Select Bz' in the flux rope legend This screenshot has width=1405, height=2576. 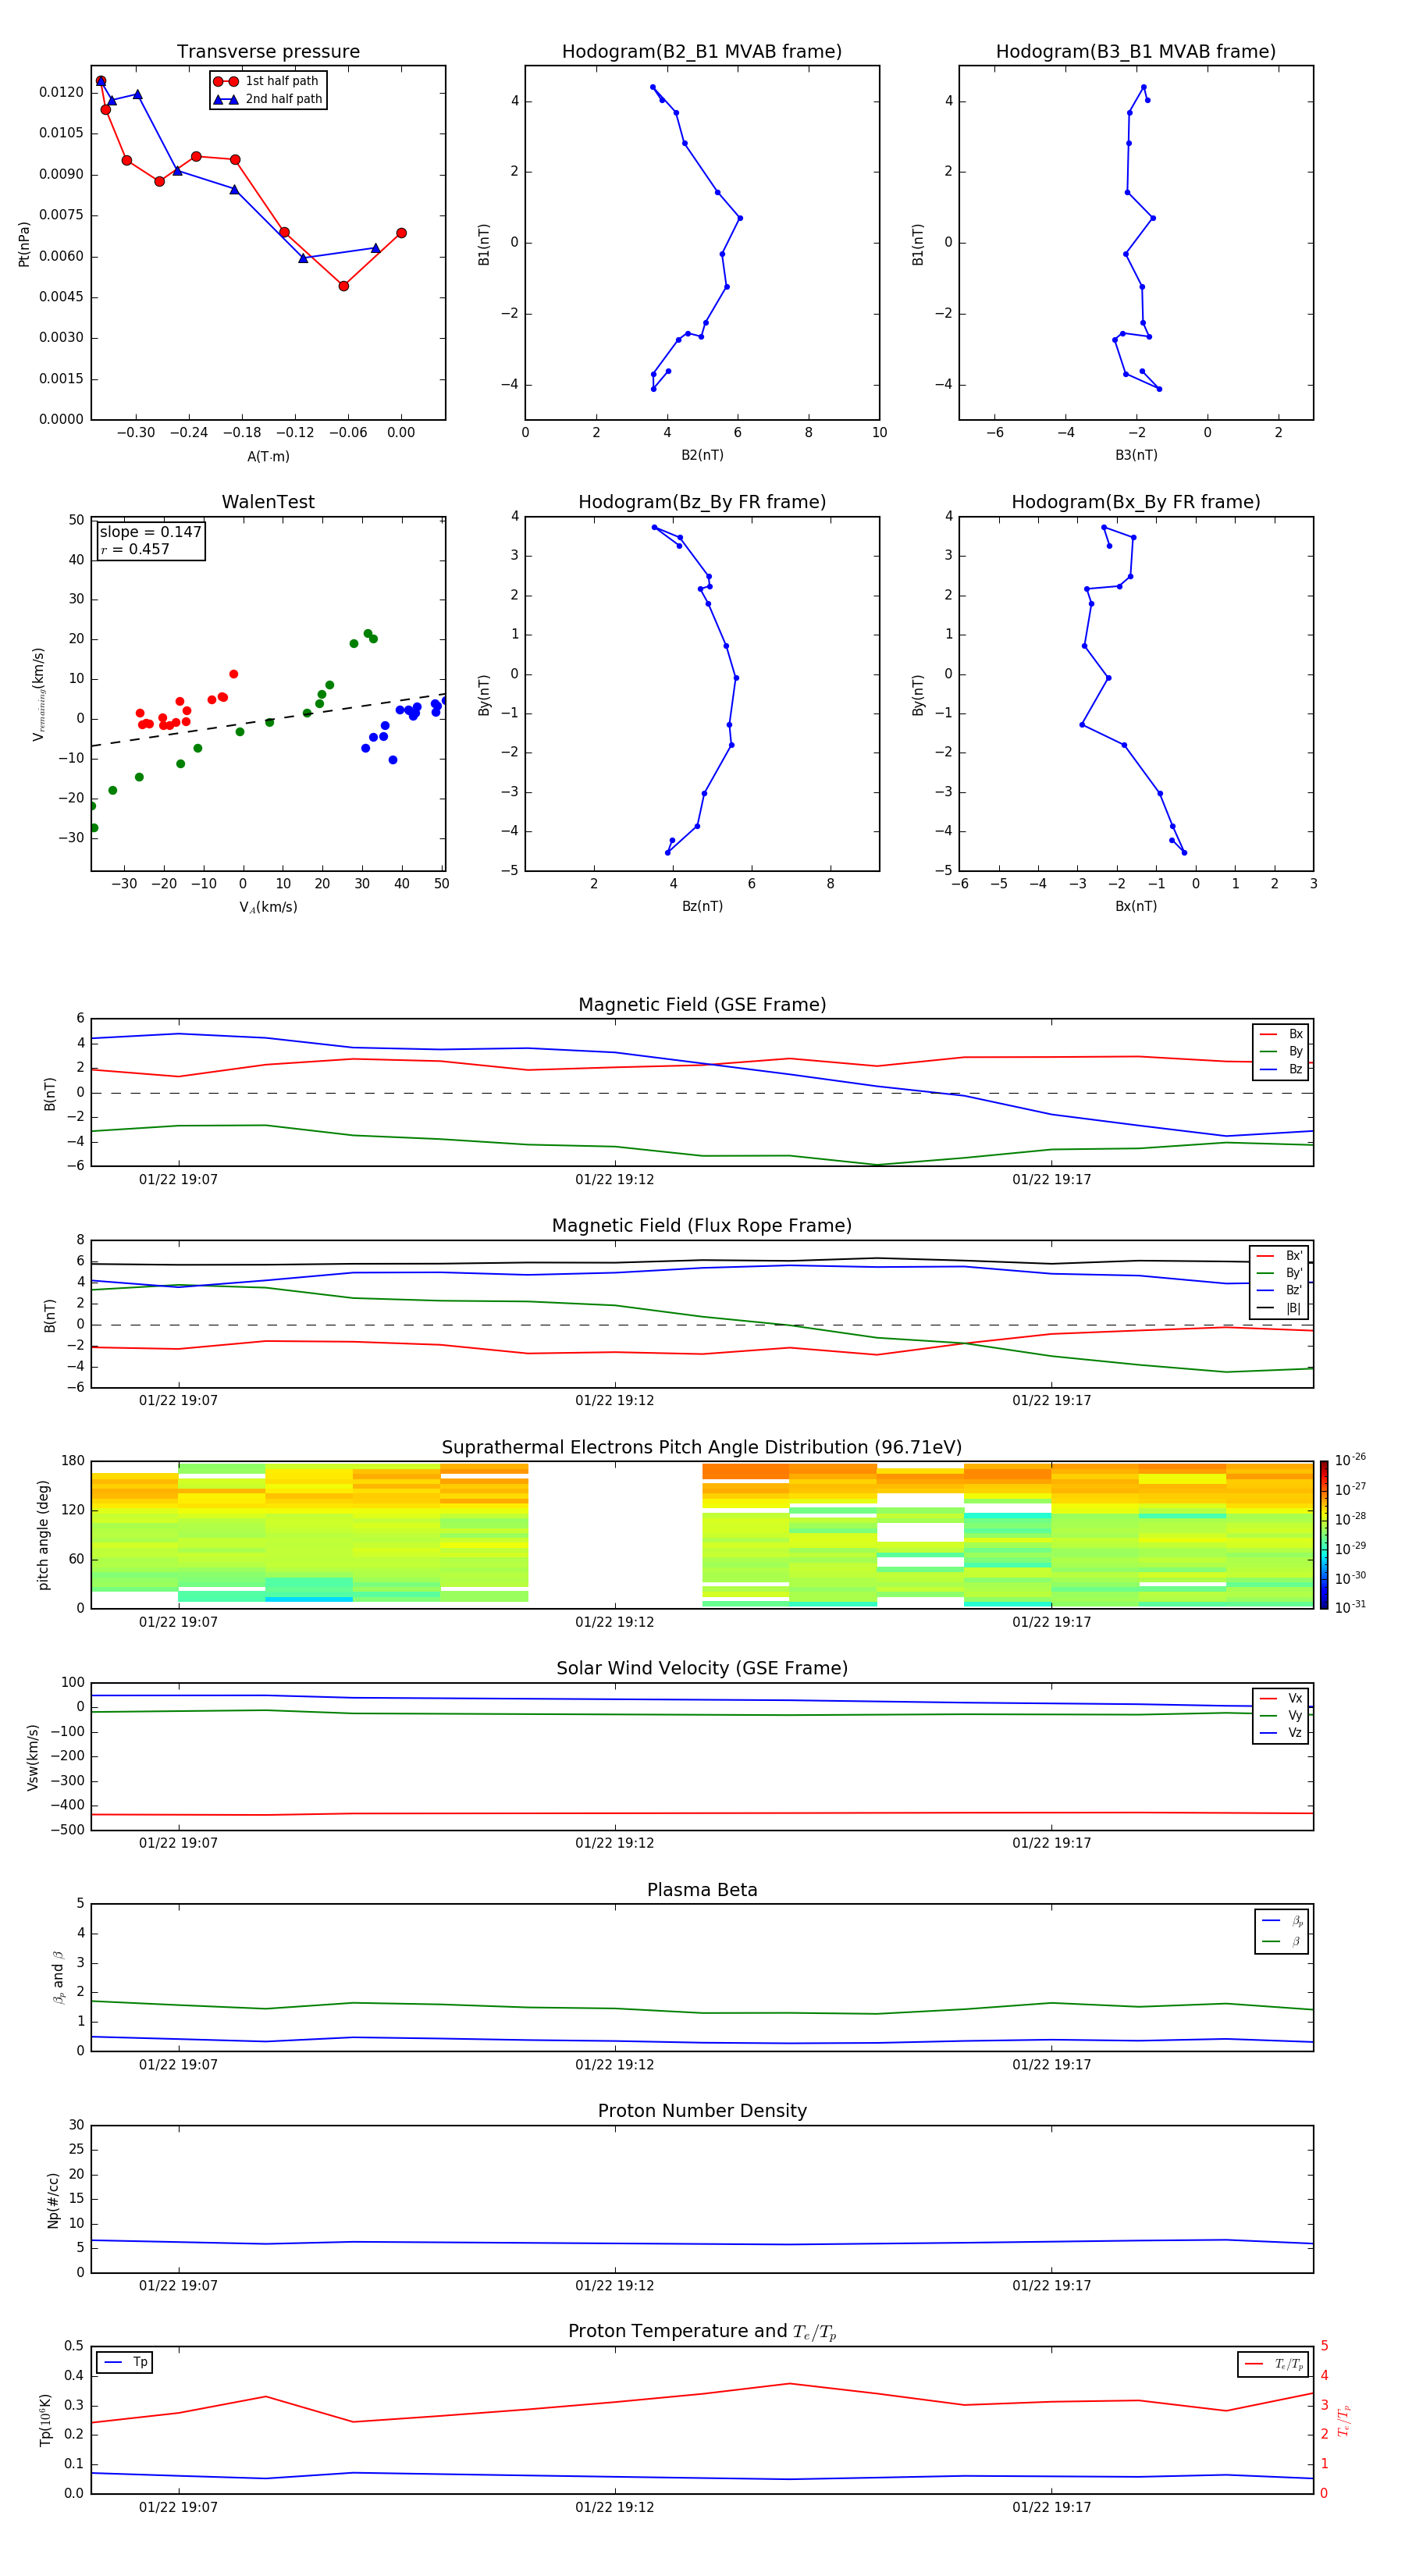pyautogui.click(x=1280, y=1290)
